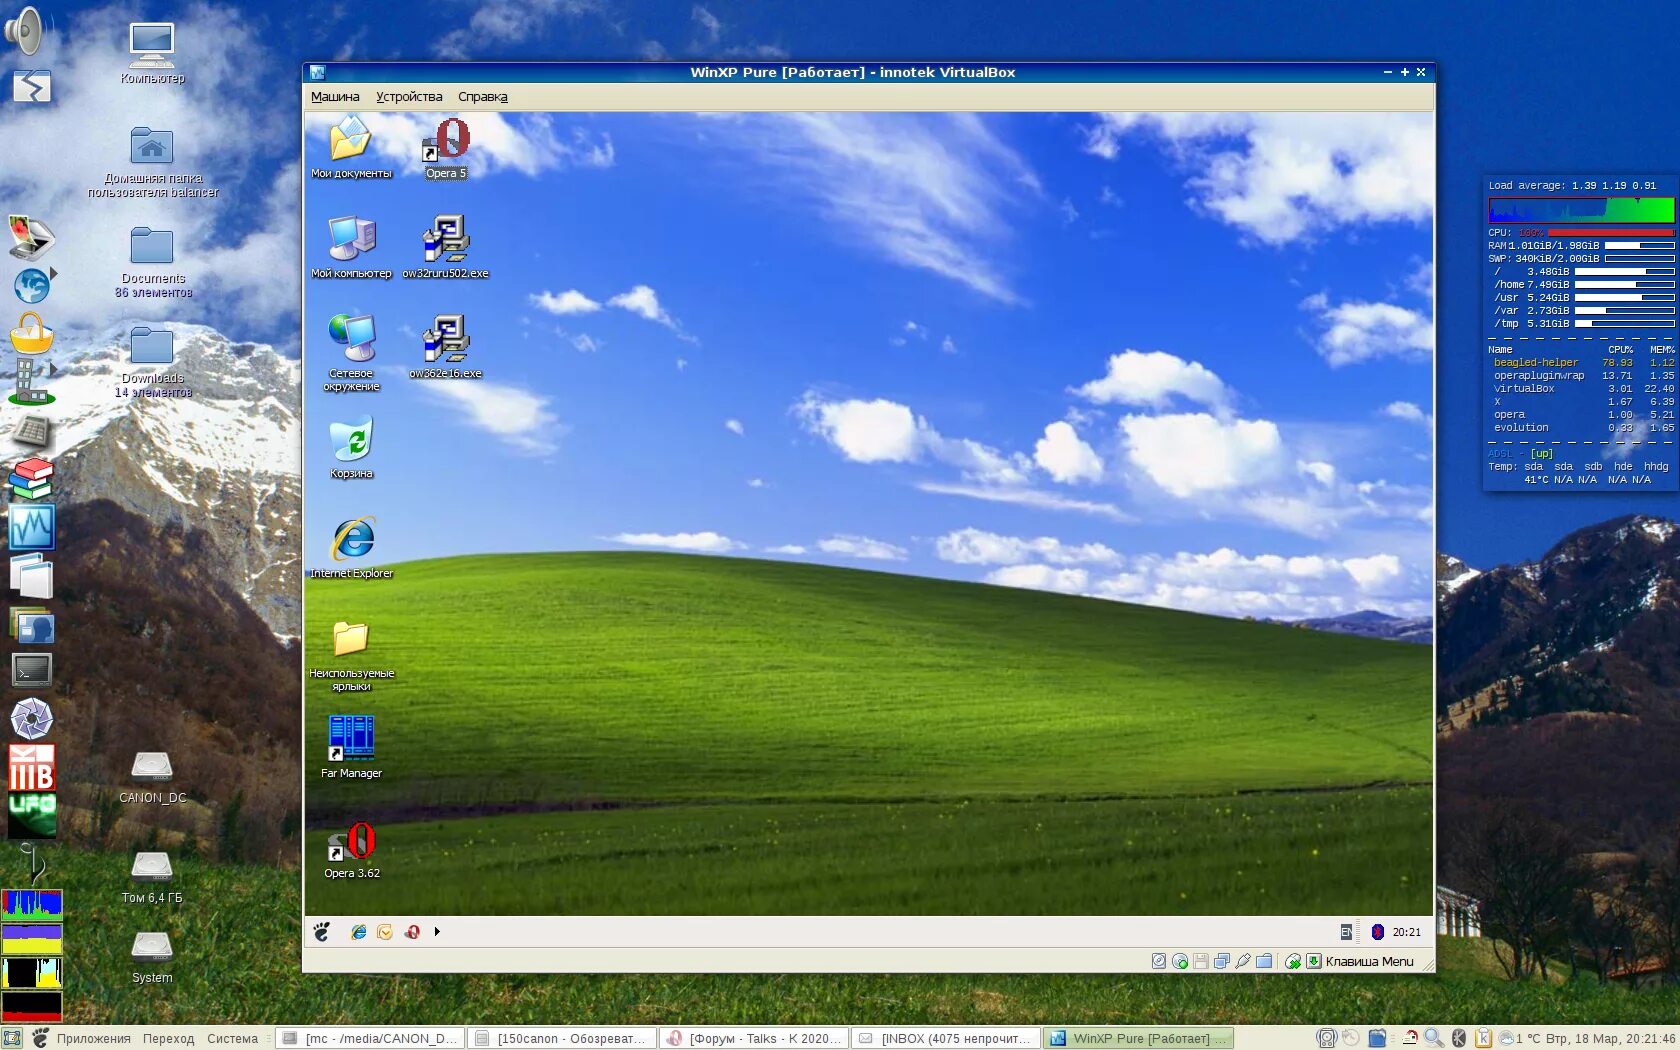
Task: Open the Справка menu in VirtualBox
Action: pyautogui.click(x=483, y=97)
